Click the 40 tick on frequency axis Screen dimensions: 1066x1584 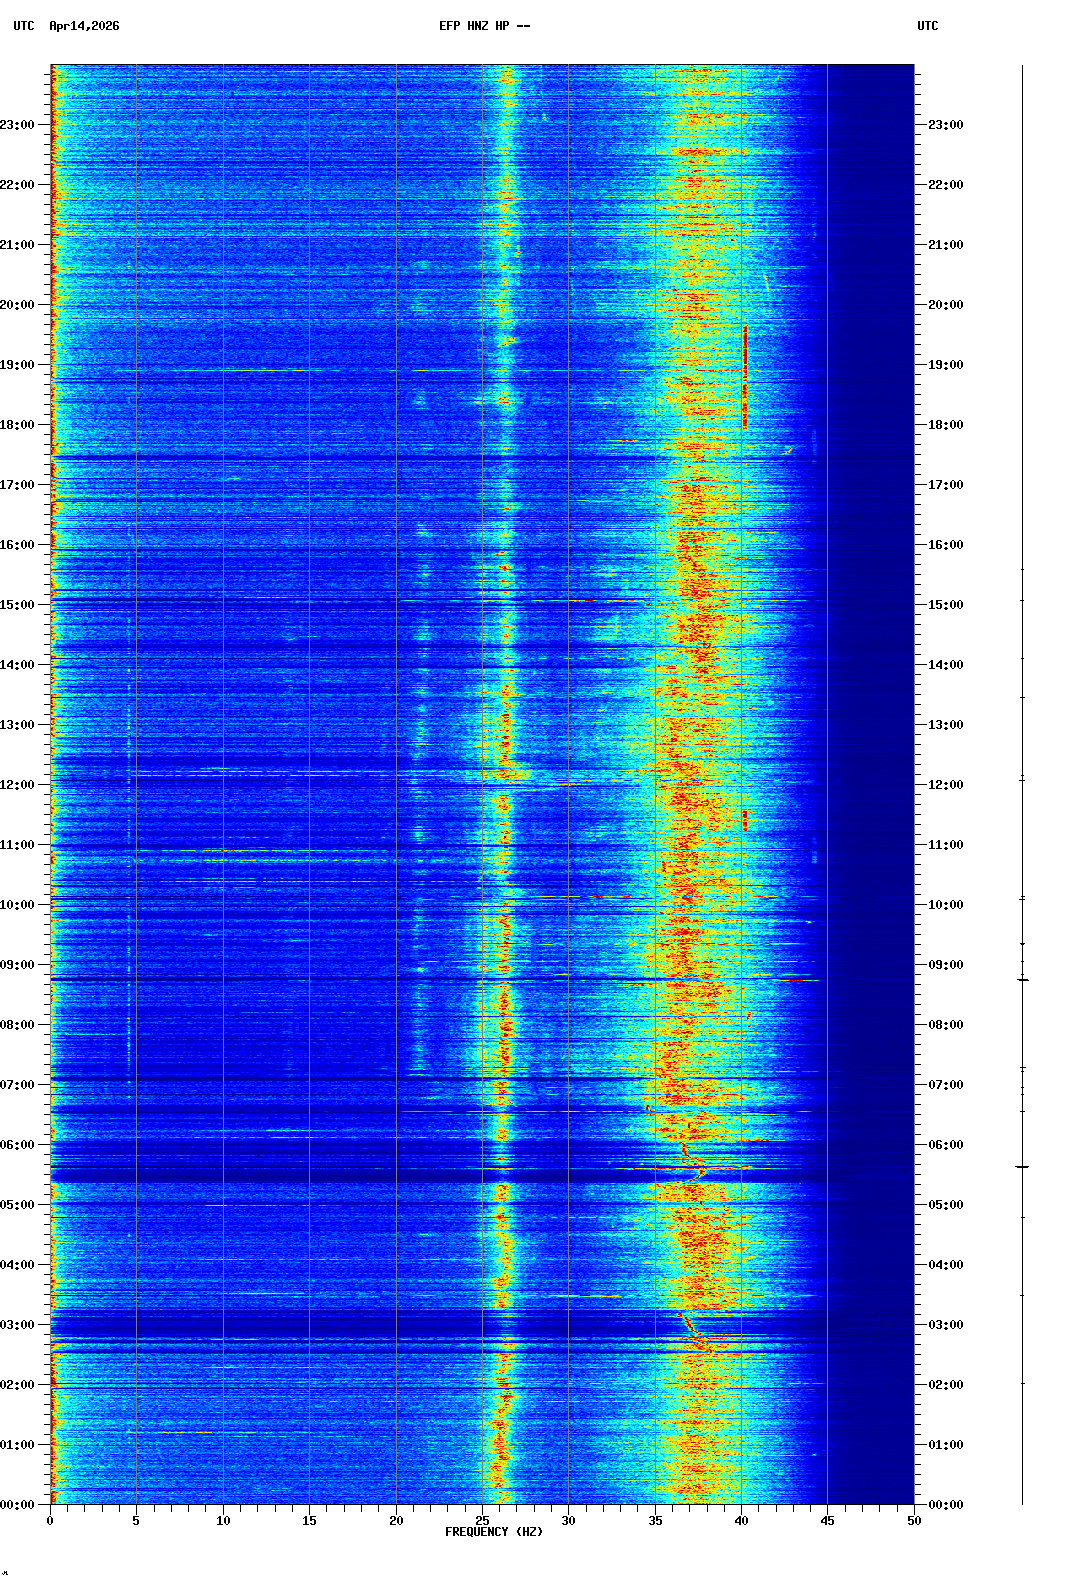pyautogui.click(x=741, y=1521)
